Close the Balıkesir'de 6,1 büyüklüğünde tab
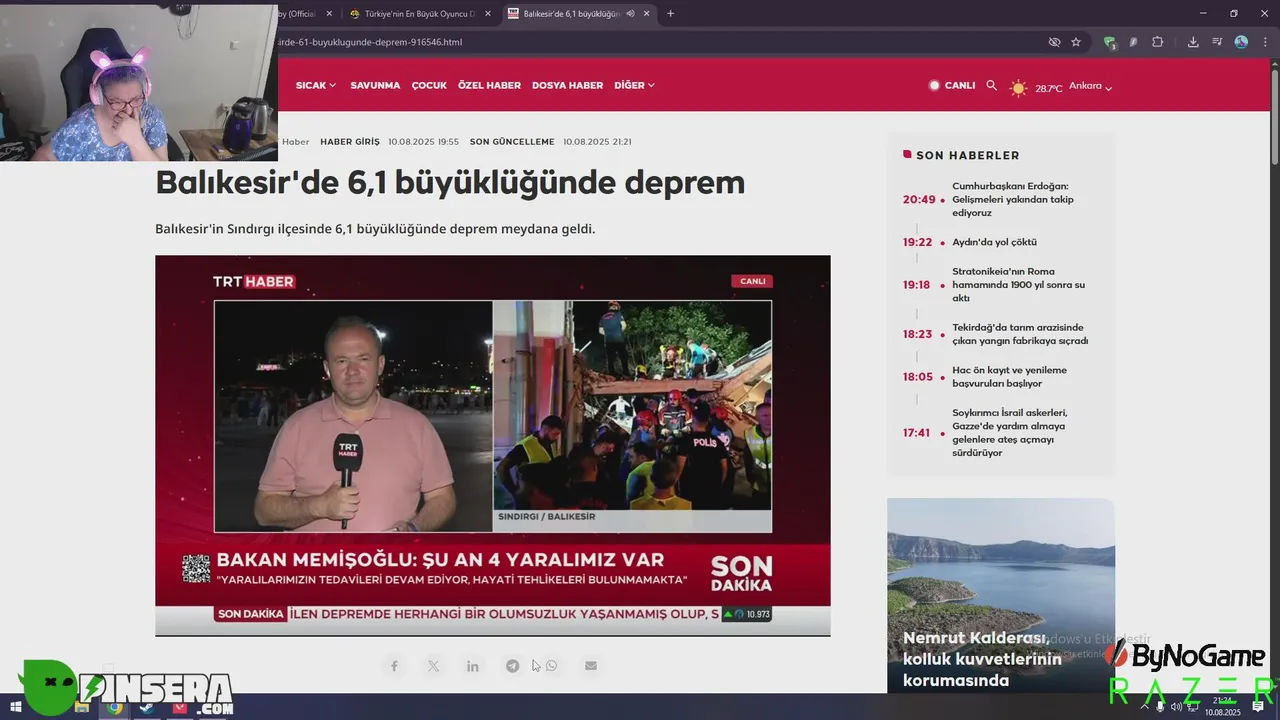 point(647,14)
